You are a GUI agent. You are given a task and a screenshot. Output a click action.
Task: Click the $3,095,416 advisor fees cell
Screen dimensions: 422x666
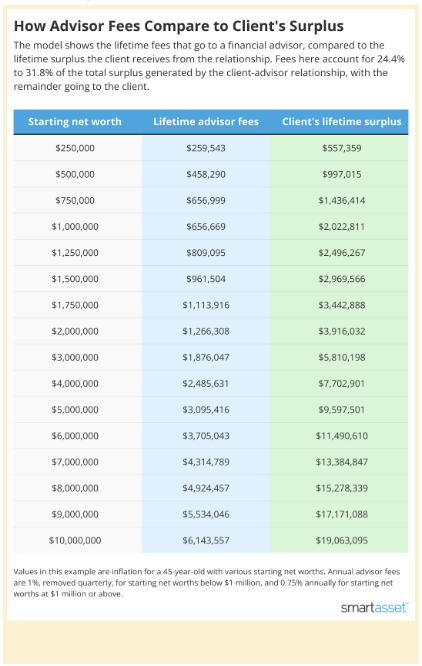pyautogui.click(x=206, y=410)
